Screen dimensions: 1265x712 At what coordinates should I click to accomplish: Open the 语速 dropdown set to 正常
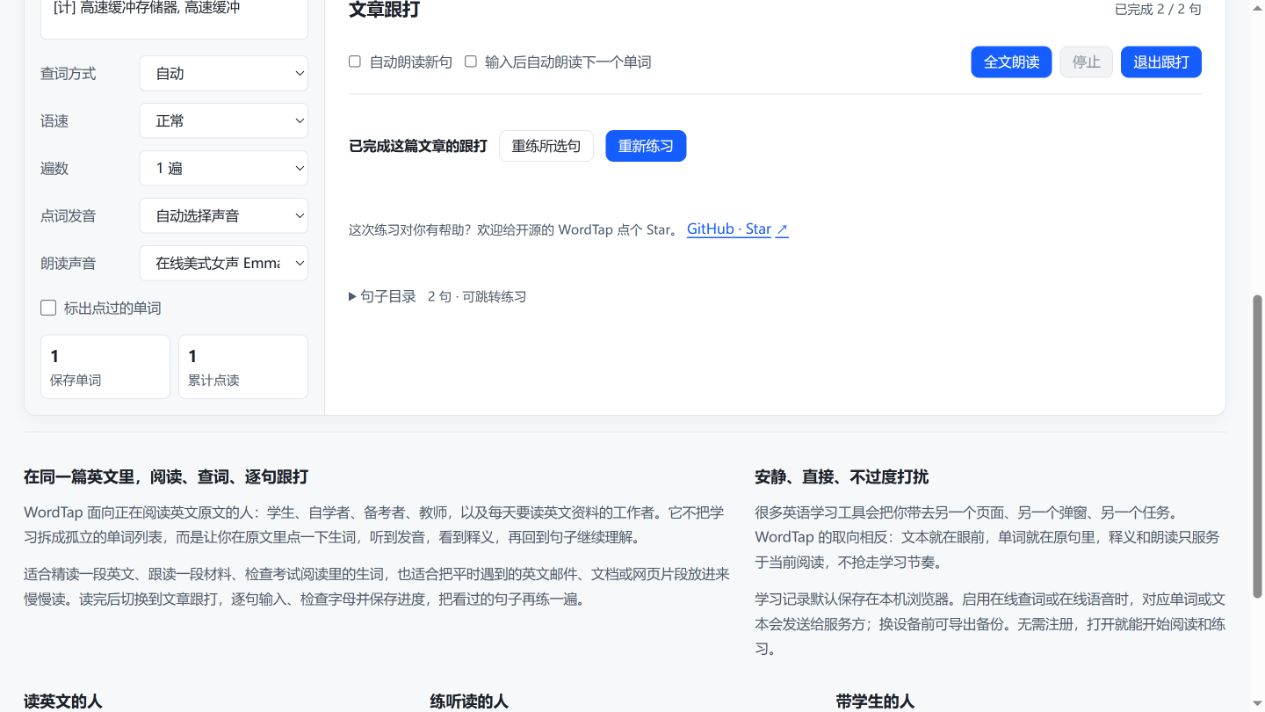click(x=224, y=121)
